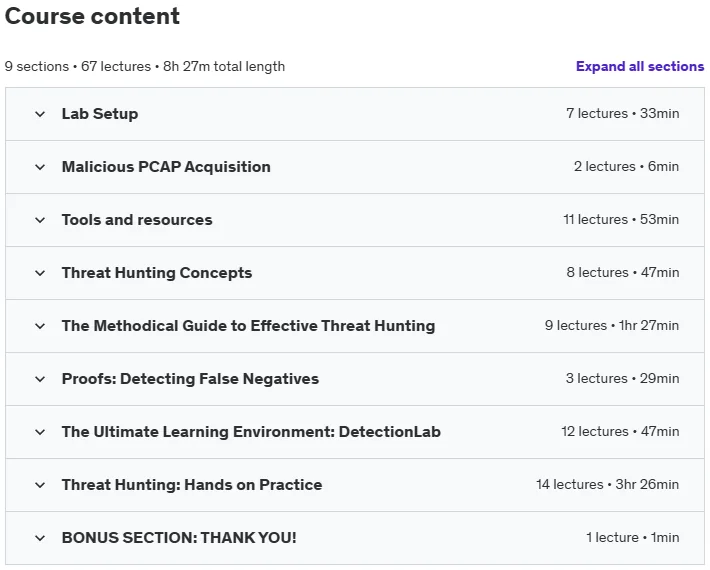Open the Lab Setup section title

point(100,114)
